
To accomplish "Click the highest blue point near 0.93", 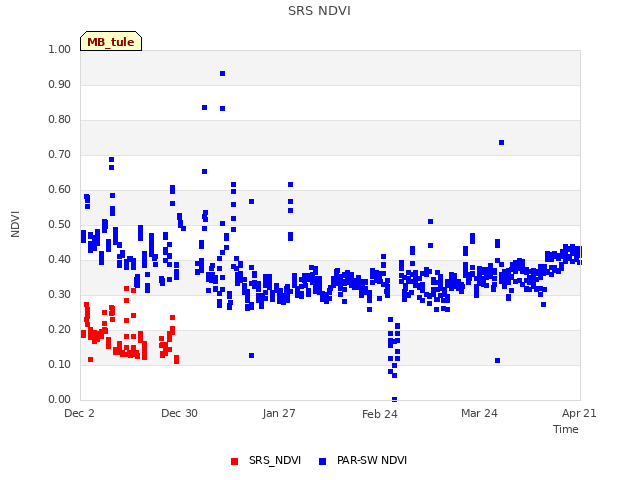I will [222, 73].
